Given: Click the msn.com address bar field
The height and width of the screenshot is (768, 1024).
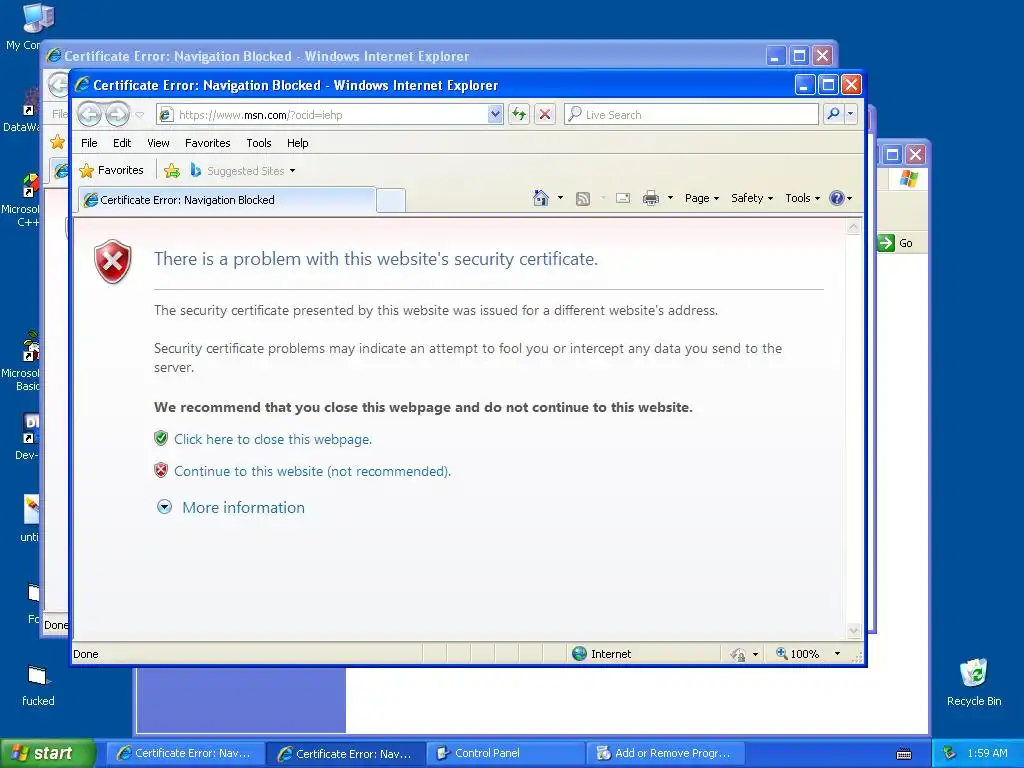Looking at the screenshot, I should 322,115.
